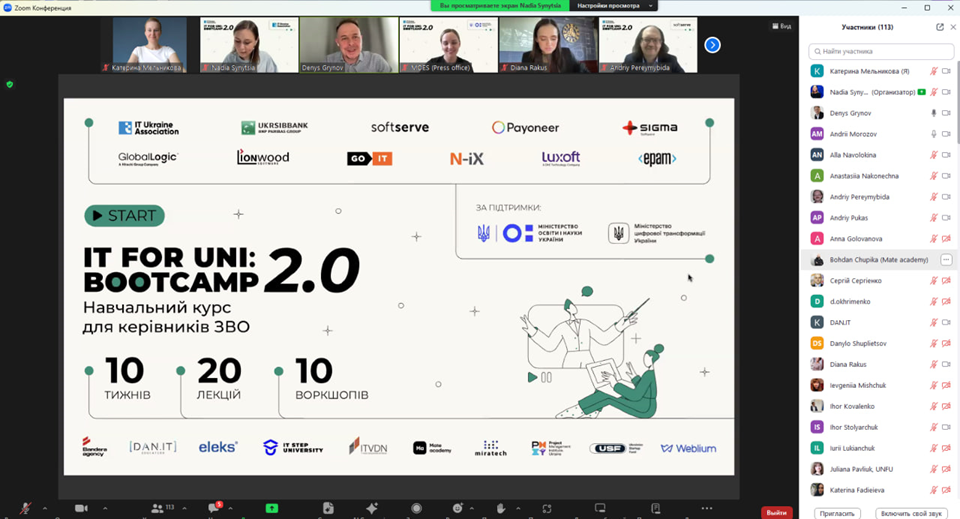Expand arrow next to raise hand icon
This screenshot has height=519, width=960.
click(x=518, y=508)
